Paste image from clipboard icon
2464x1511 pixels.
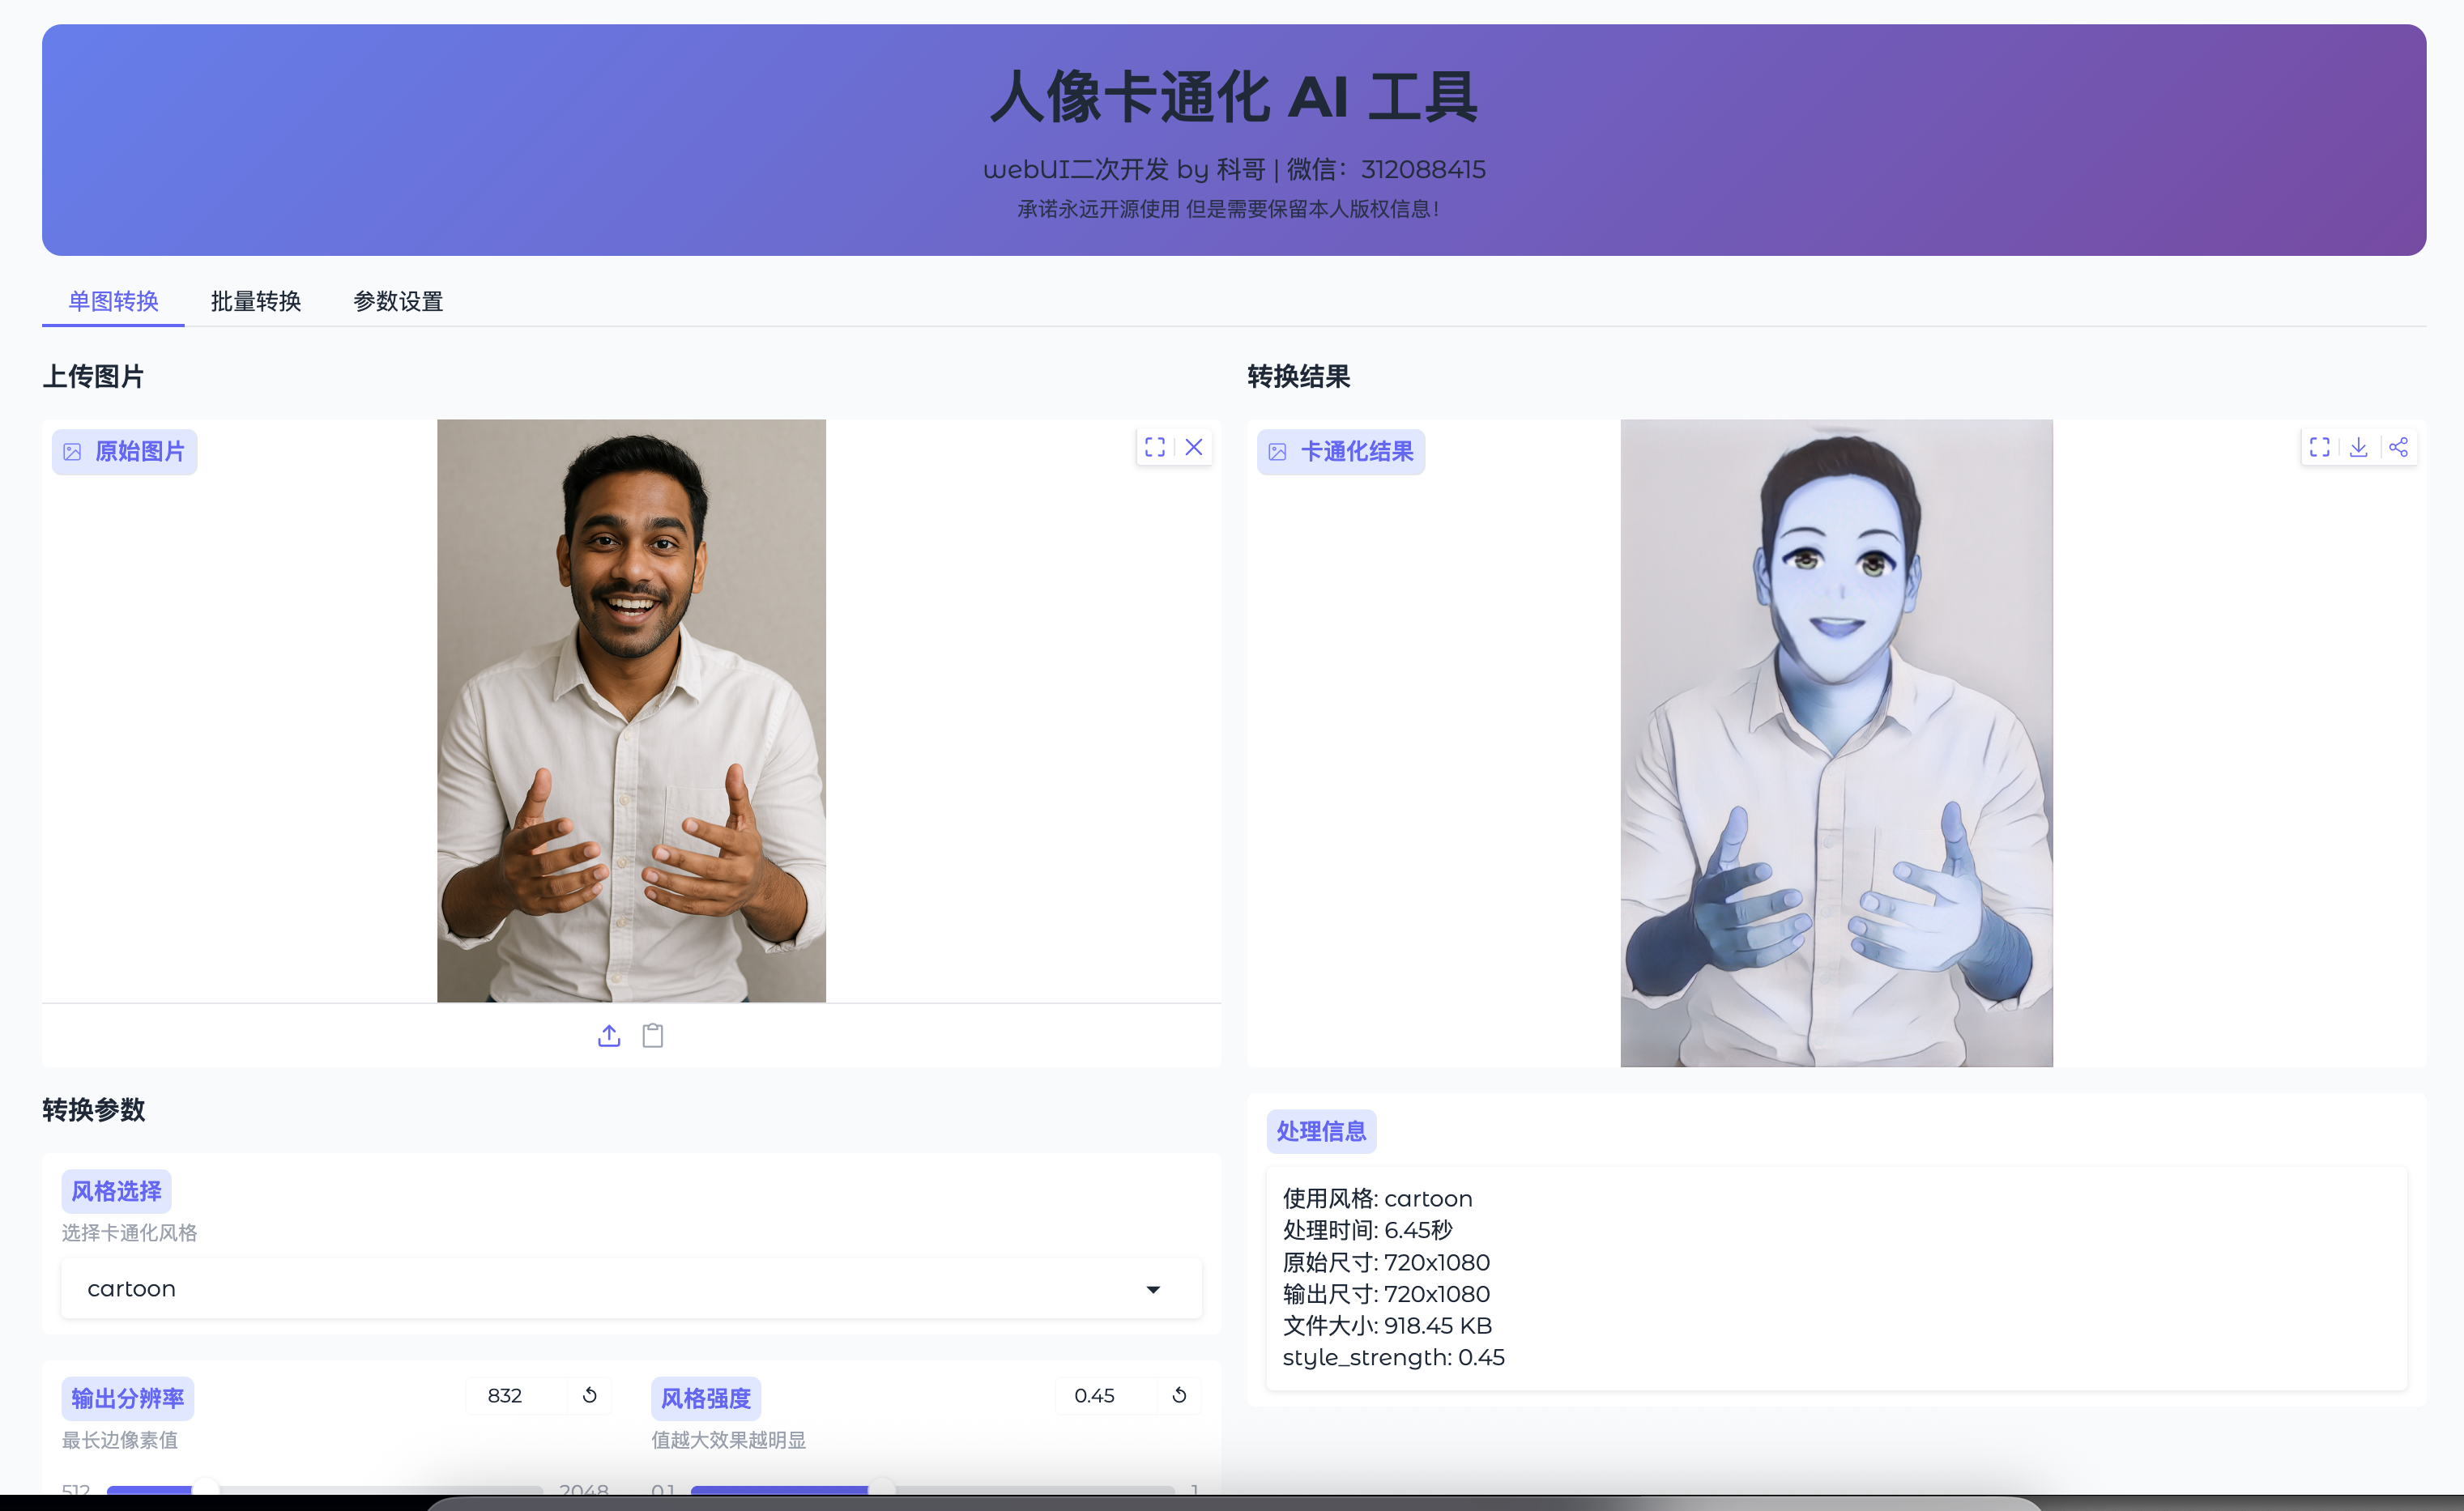[653, 1036]
